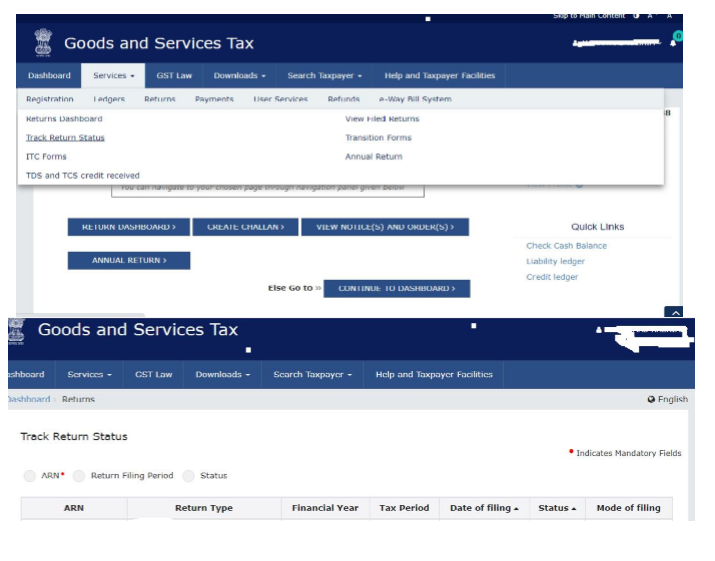The height and width of the screenshot is (561, 715).
Task: Click the ARN column header
Action: click(74, 508)
